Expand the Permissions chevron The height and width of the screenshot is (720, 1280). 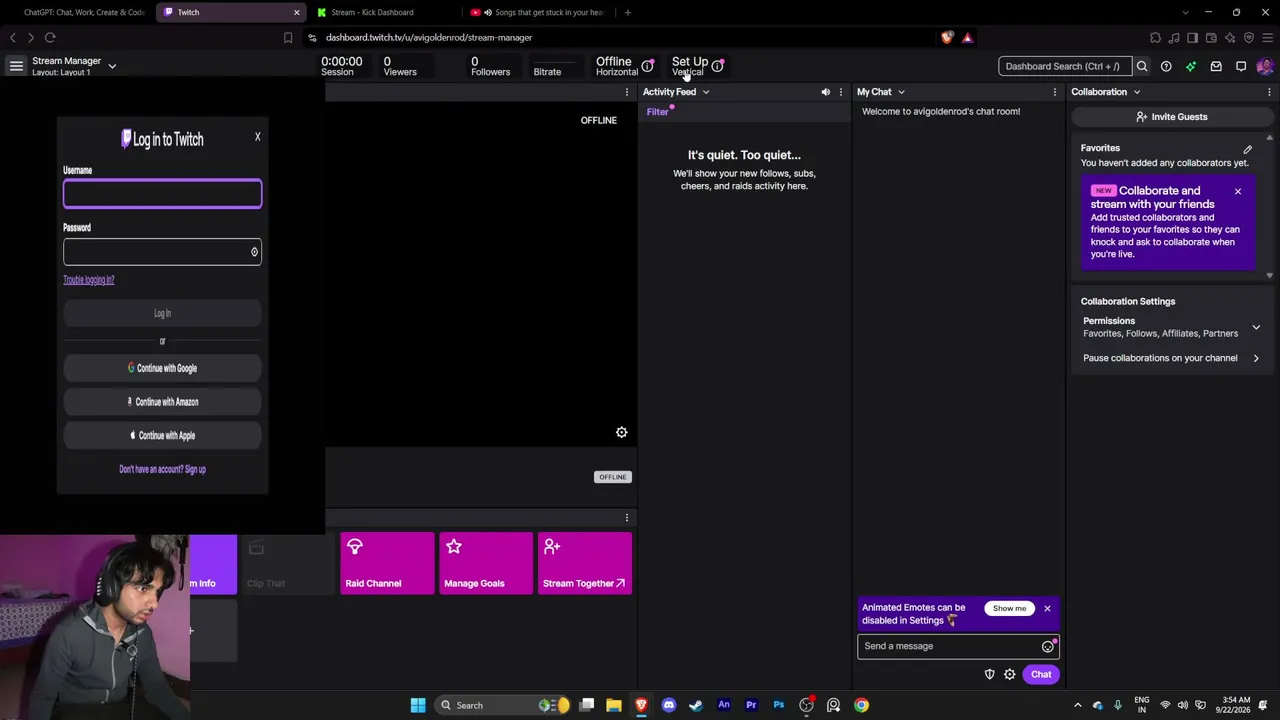(x=1256, y=327)
